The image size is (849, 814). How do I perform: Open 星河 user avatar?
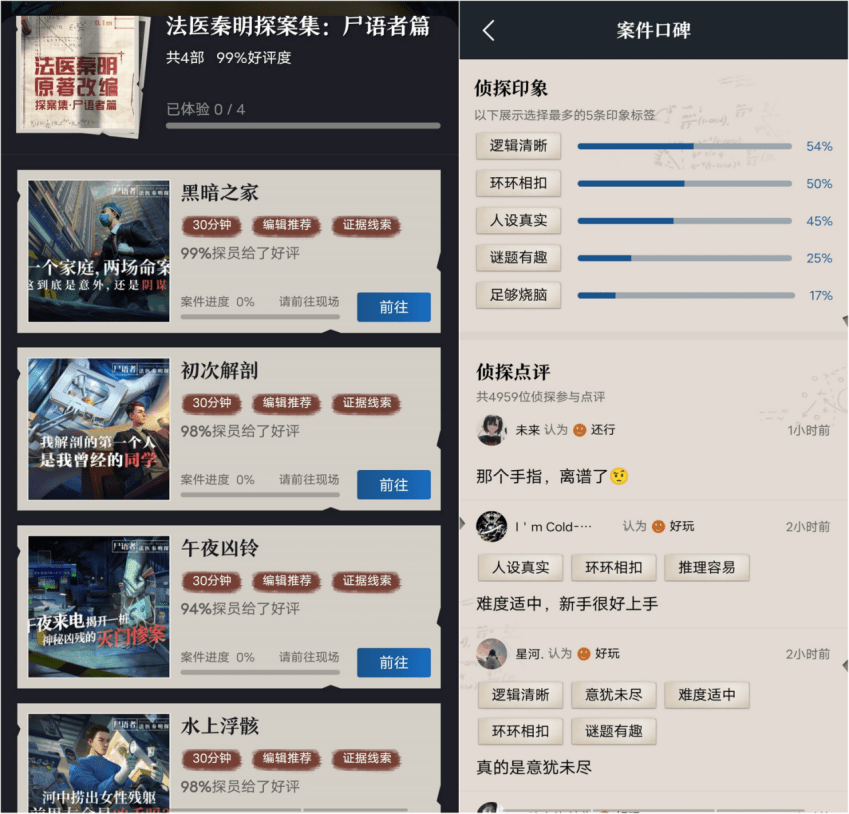[x=491, y=654]
